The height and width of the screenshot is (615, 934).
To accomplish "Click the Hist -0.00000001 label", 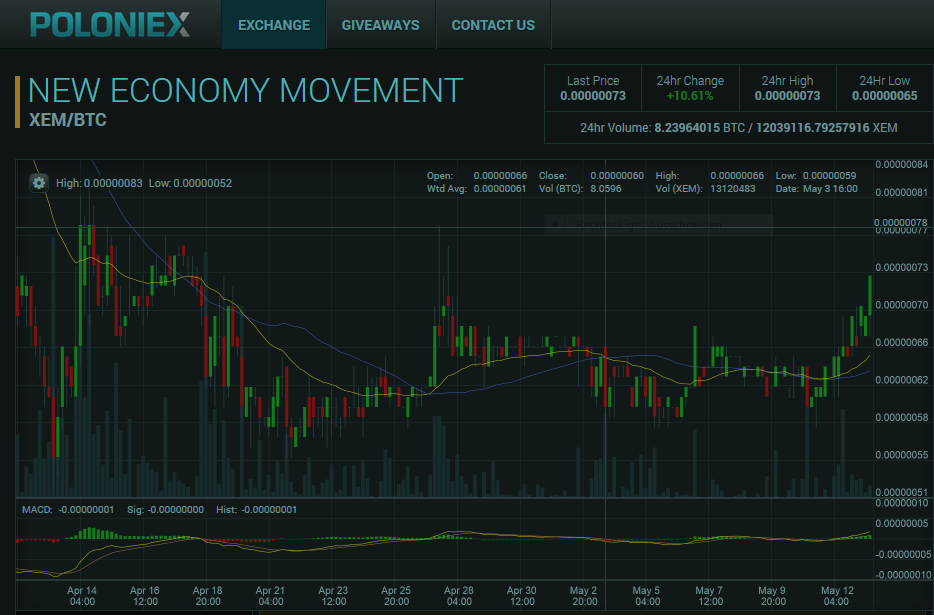I will coord(256,510).
